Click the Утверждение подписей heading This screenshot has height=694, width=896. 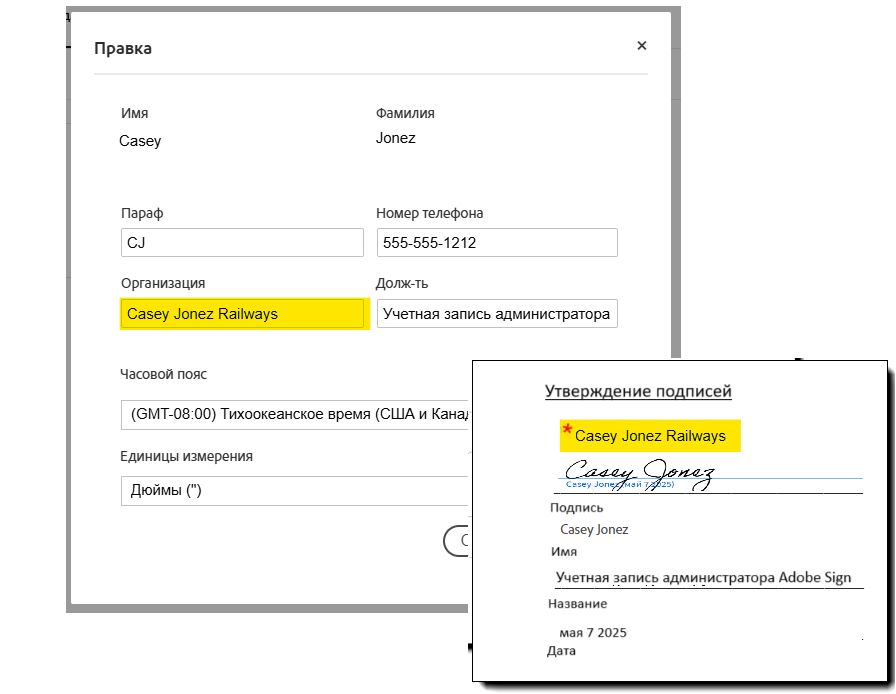tap(638, 391)
